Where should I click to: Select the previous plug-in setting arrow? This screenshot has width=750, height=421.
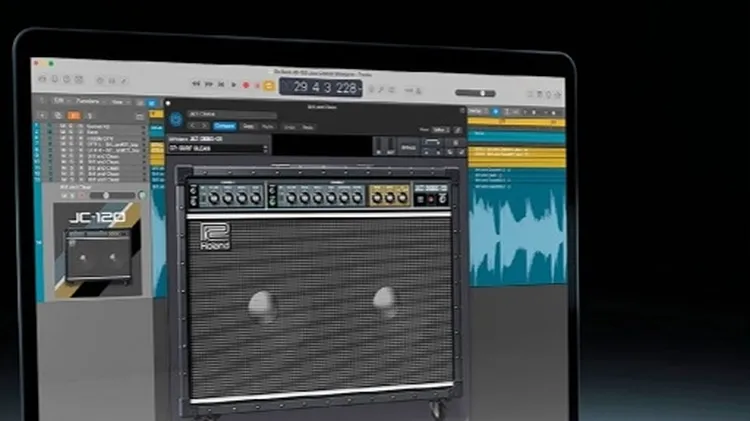click(x=193, y=125)
